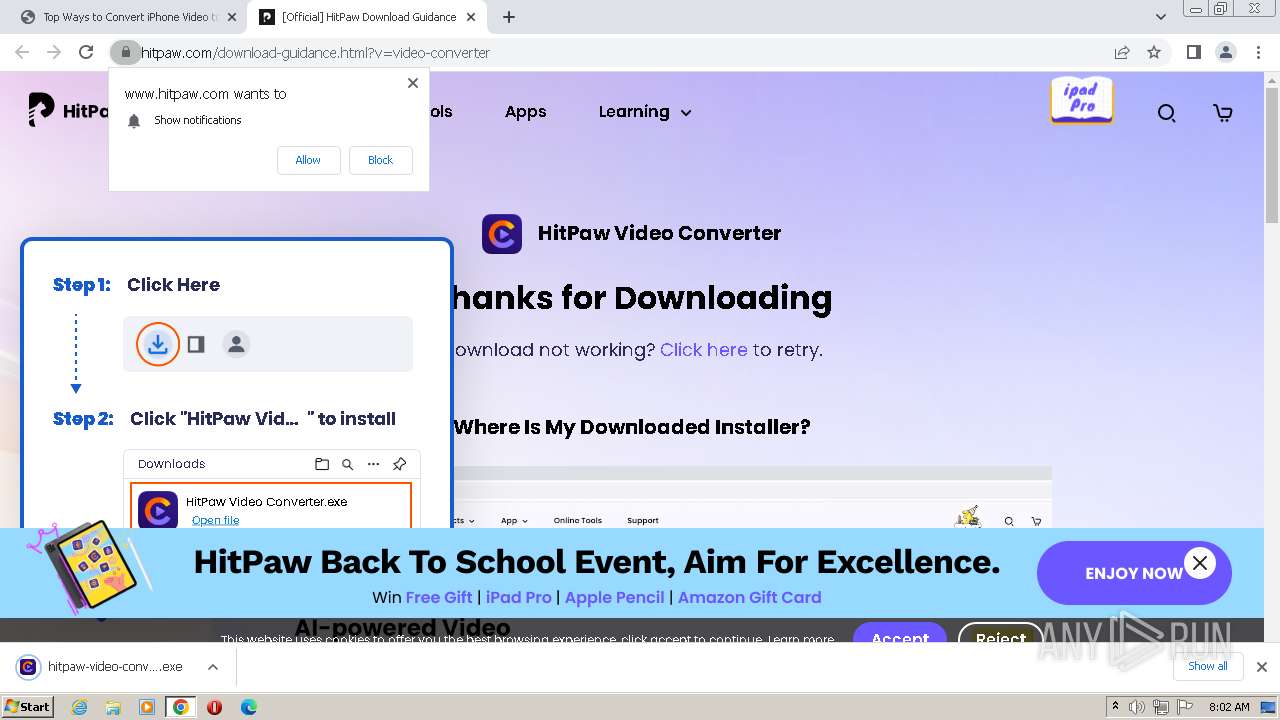Expand the Learning menu dropdown

point(645,112)
